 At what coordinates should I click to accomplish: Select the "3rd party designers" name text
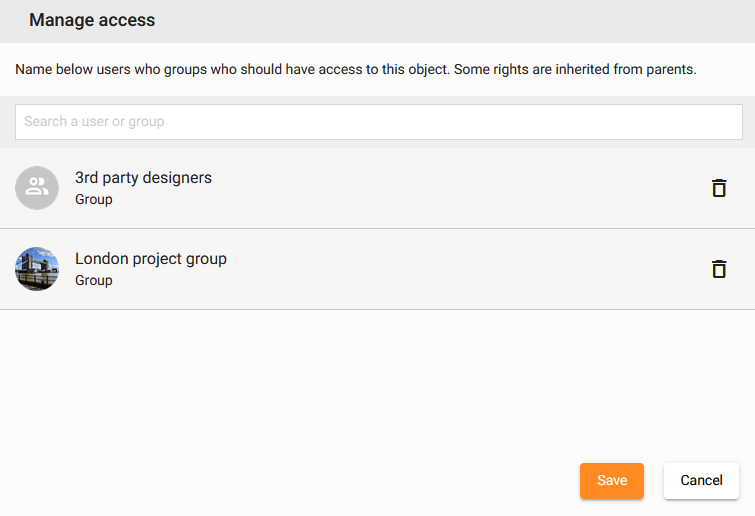coord(143,178)
